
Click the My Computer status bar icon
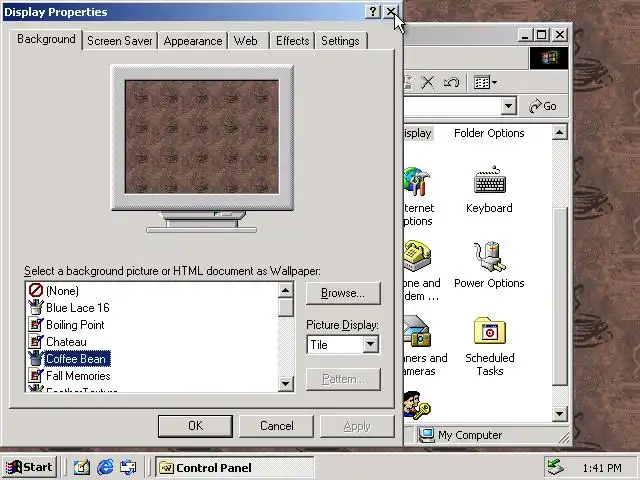pyautogui.click(x=426, y=435)
